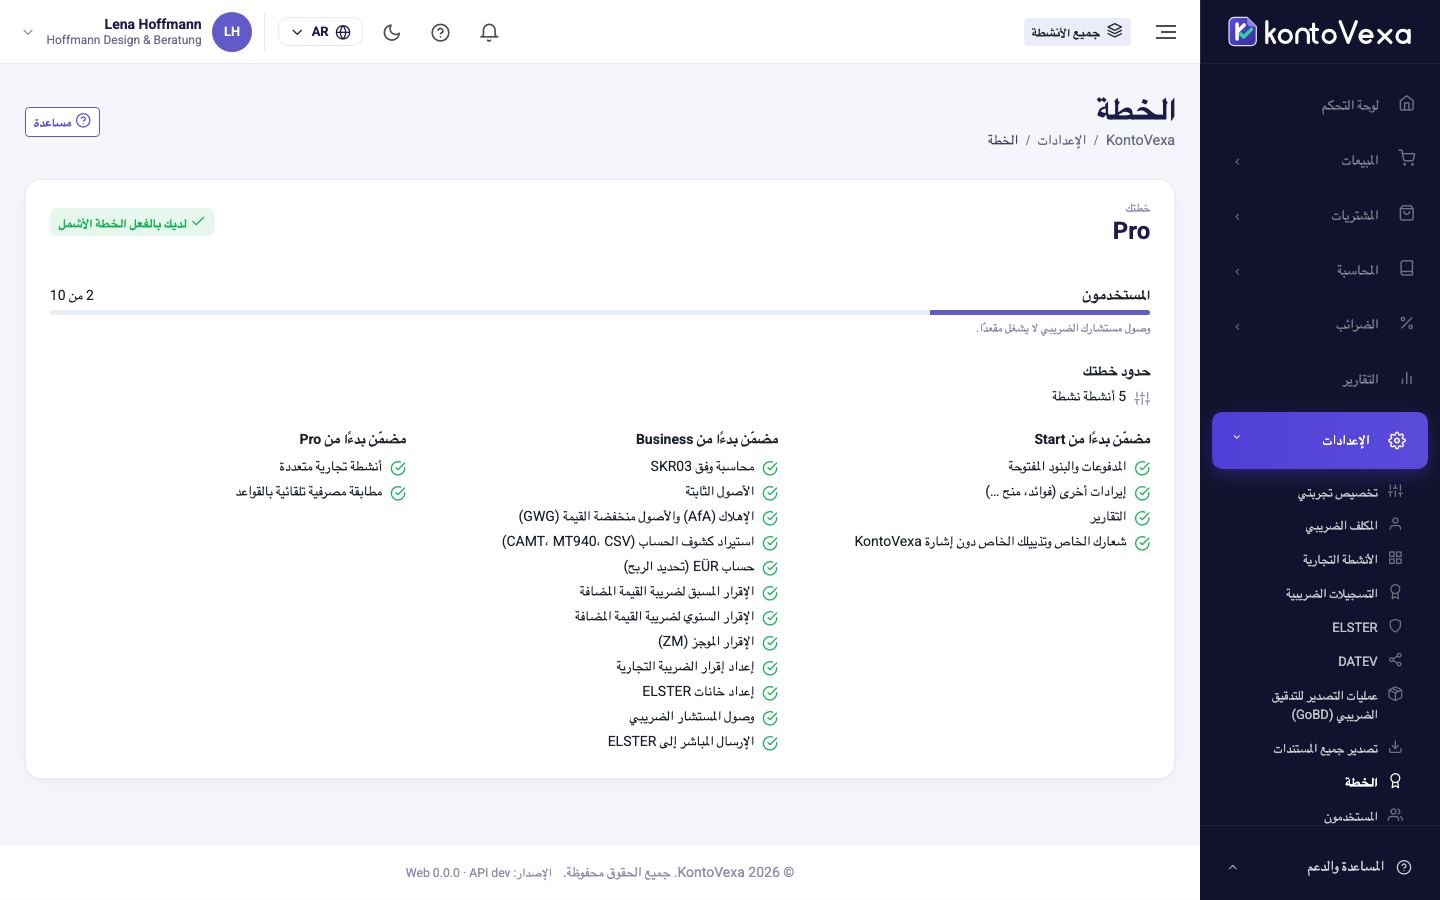Click the dashboard home icon

1407,104
